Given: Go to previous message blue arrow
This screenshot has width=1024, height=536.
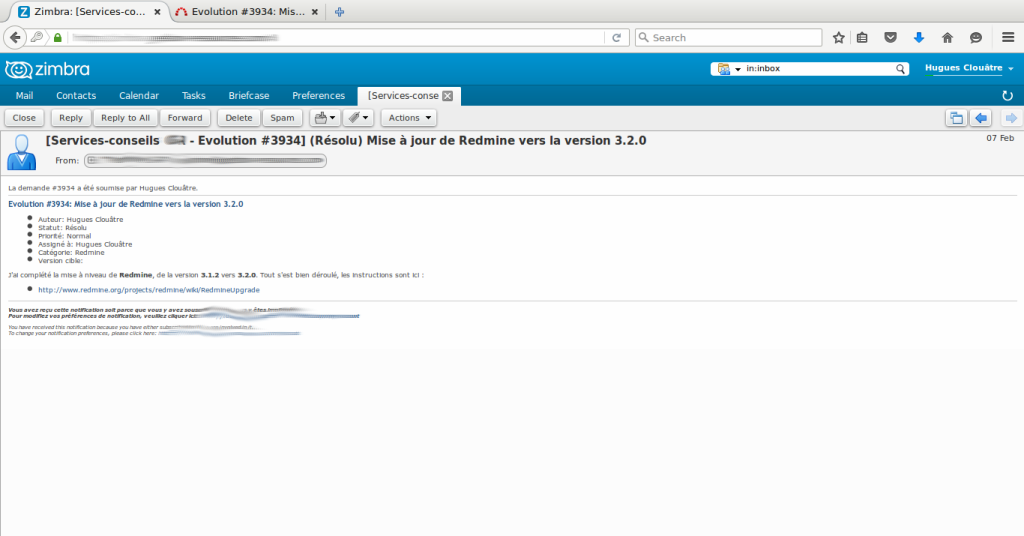Looking at the screenshot, I should point(981,118).
